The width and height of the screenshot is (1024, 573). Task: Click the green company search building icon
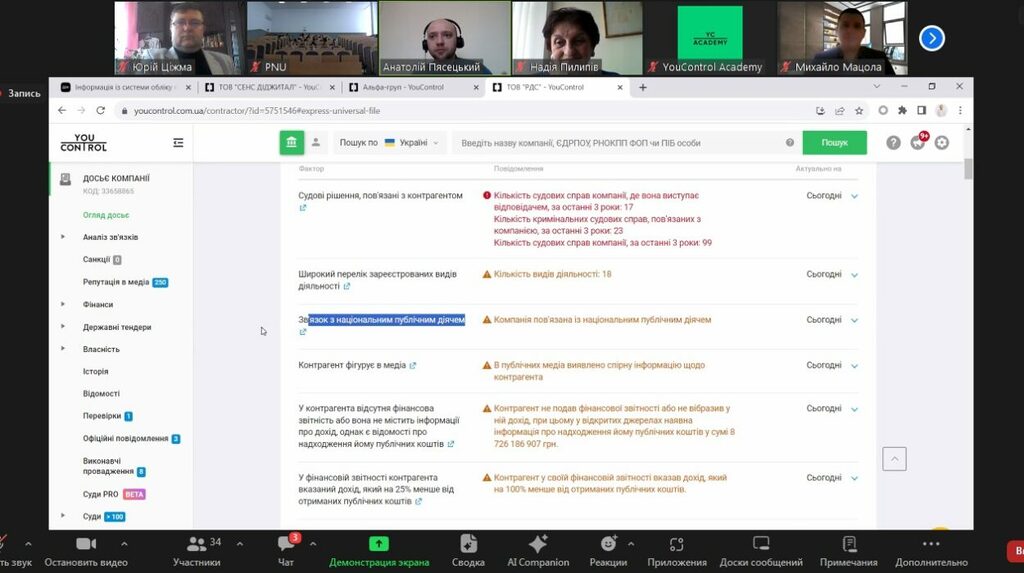(291, 143)
